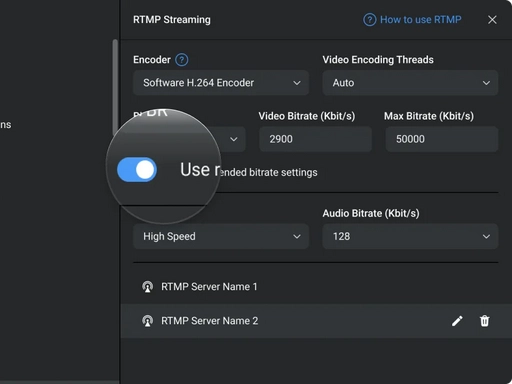This screenshot has width=512, height=384.
Task: Open the Audio Bitrate 128 dropdown
Action: 410,236
